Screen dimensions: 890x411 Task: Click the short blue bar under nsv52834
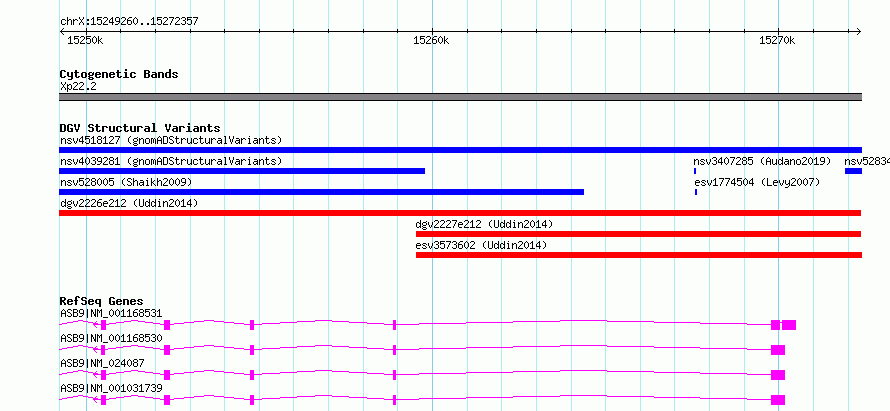pyautogui.click(x=853, y=171)
